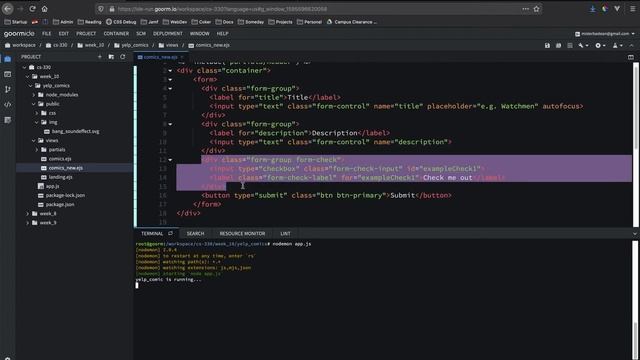Image resolution: width=640 pixels, height=360 pixels.
Task: Switch to the RESOURCE MONITOR tab
Action: (x=242, y=233)
